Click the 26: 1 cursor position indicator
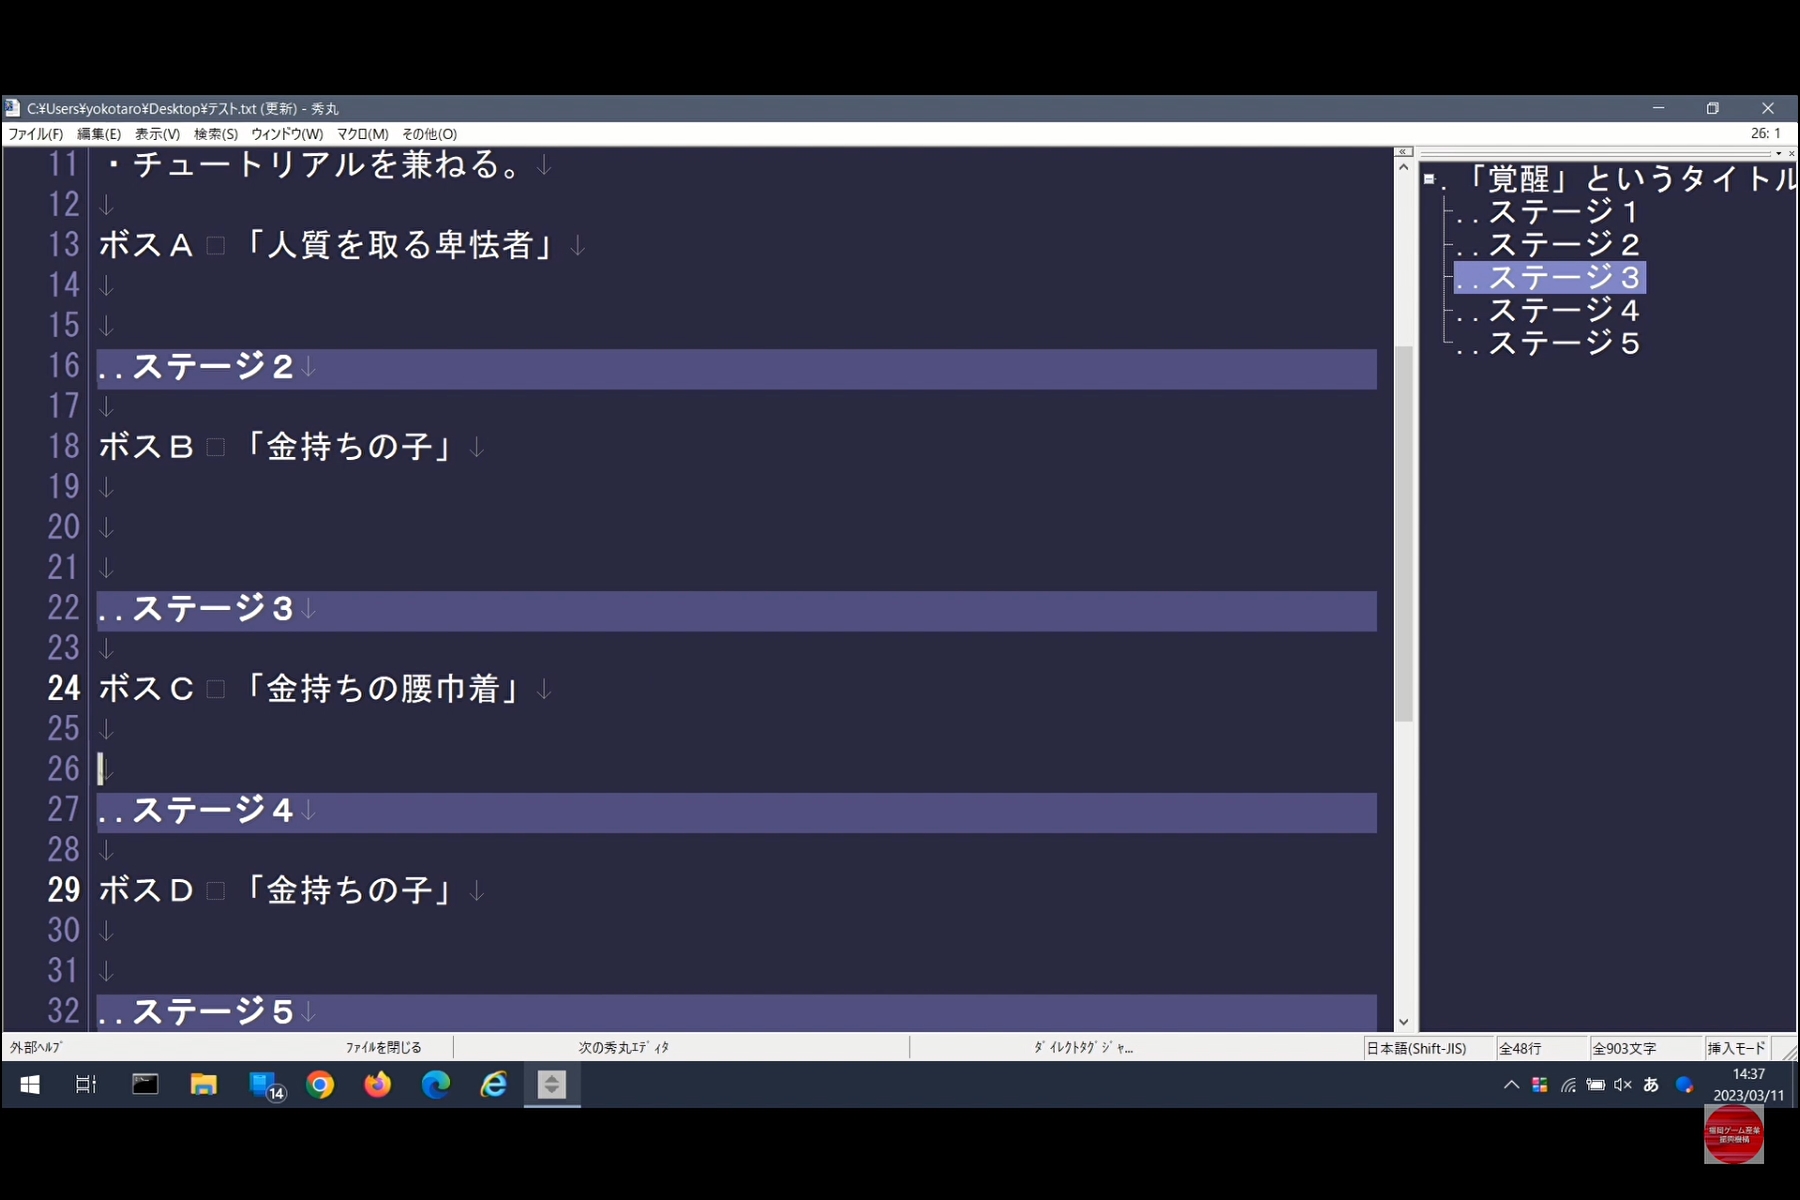Viewport: 1800px width, 1200px height. 1766,134
